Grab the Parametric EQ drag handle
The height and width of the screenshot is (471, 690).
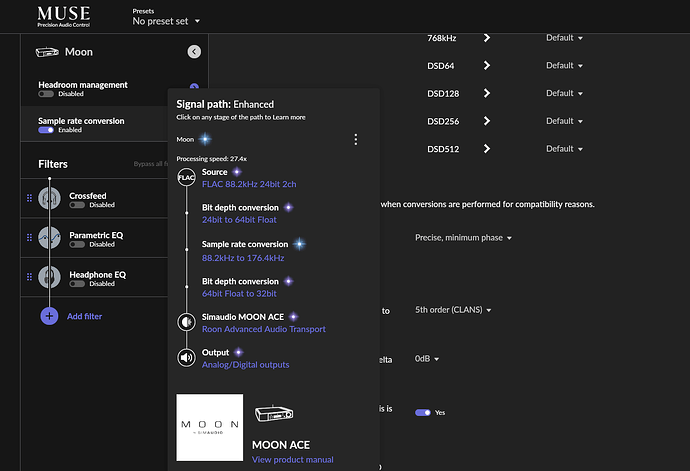(29, 238)
